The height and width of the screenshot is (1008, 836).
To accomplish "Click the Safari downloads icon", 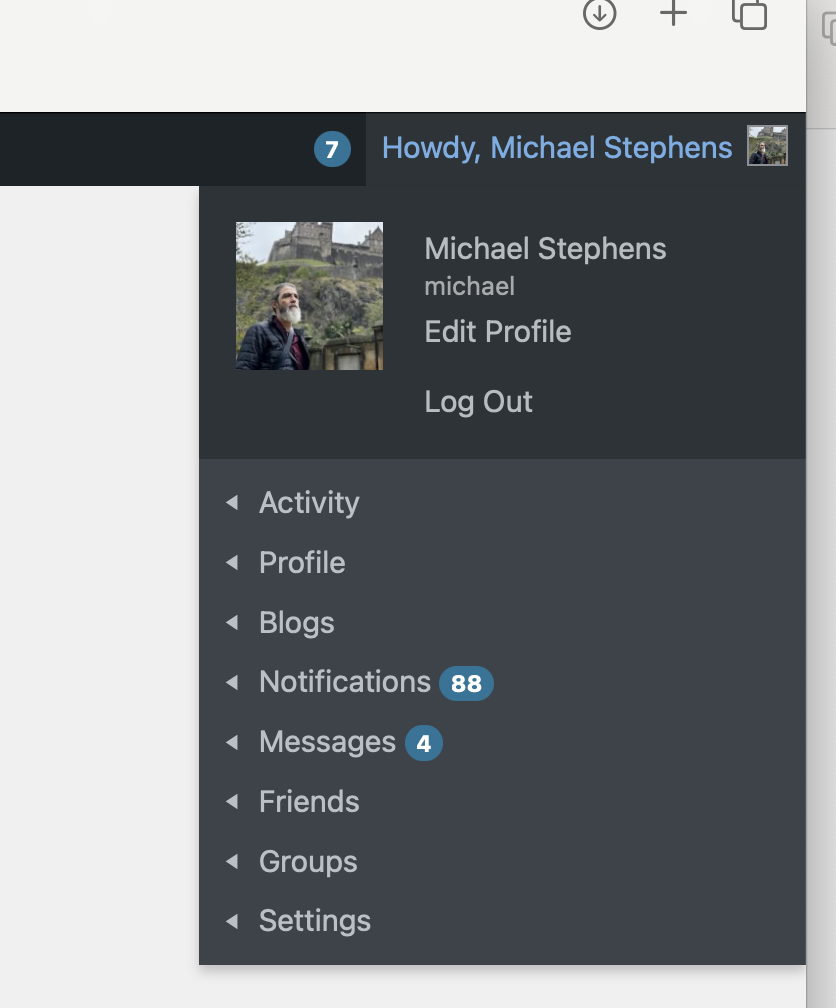I will click(x=599, y=14).
